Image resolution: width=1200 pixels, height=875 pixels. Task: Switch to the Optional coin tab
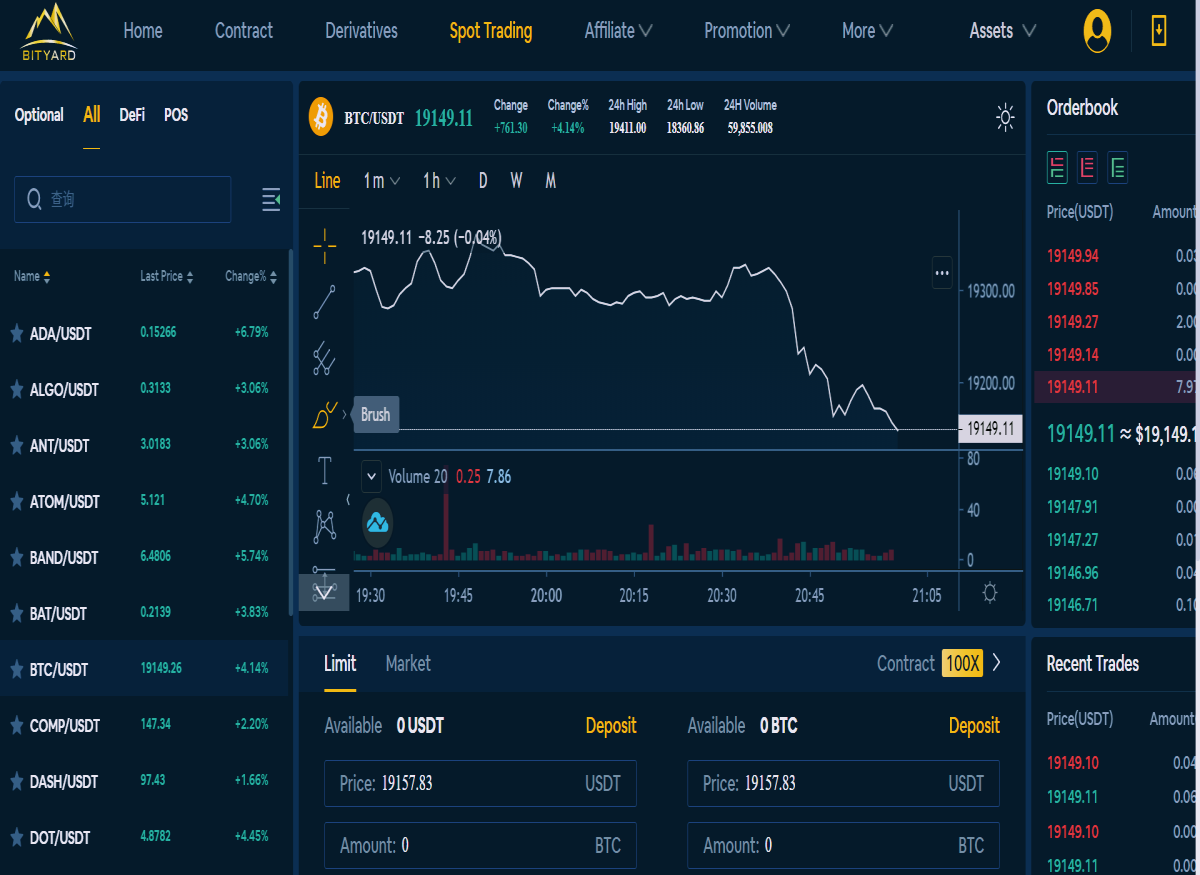[39, 115]
